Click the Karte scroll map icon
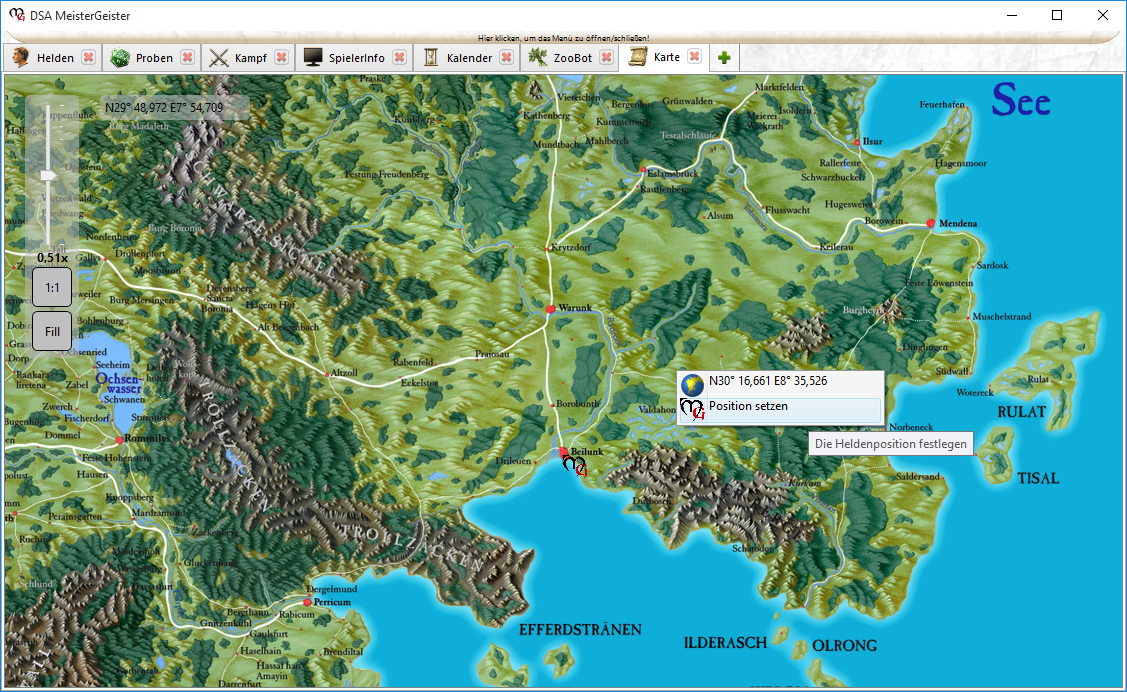1127x692 pixels. 638,57
